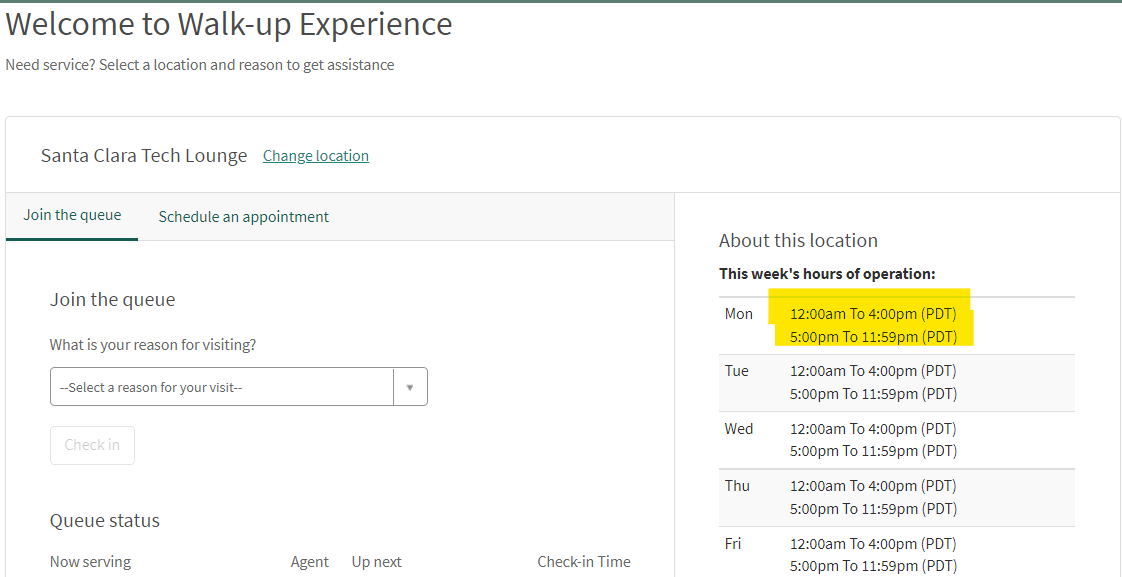Image resolution: width=1122 pixels, height=577 pixels.
Task: Click the Now serving column header
Action: click(90, 561)
